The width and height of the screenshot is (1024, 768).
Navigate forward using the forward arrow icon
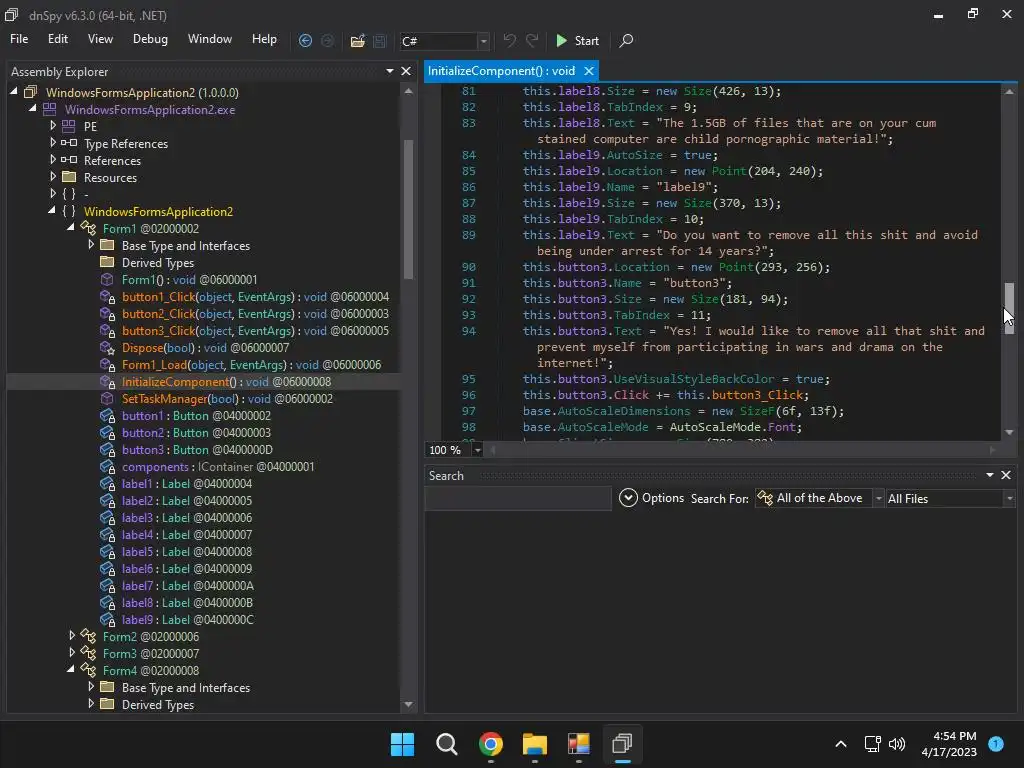pos(327,40)
